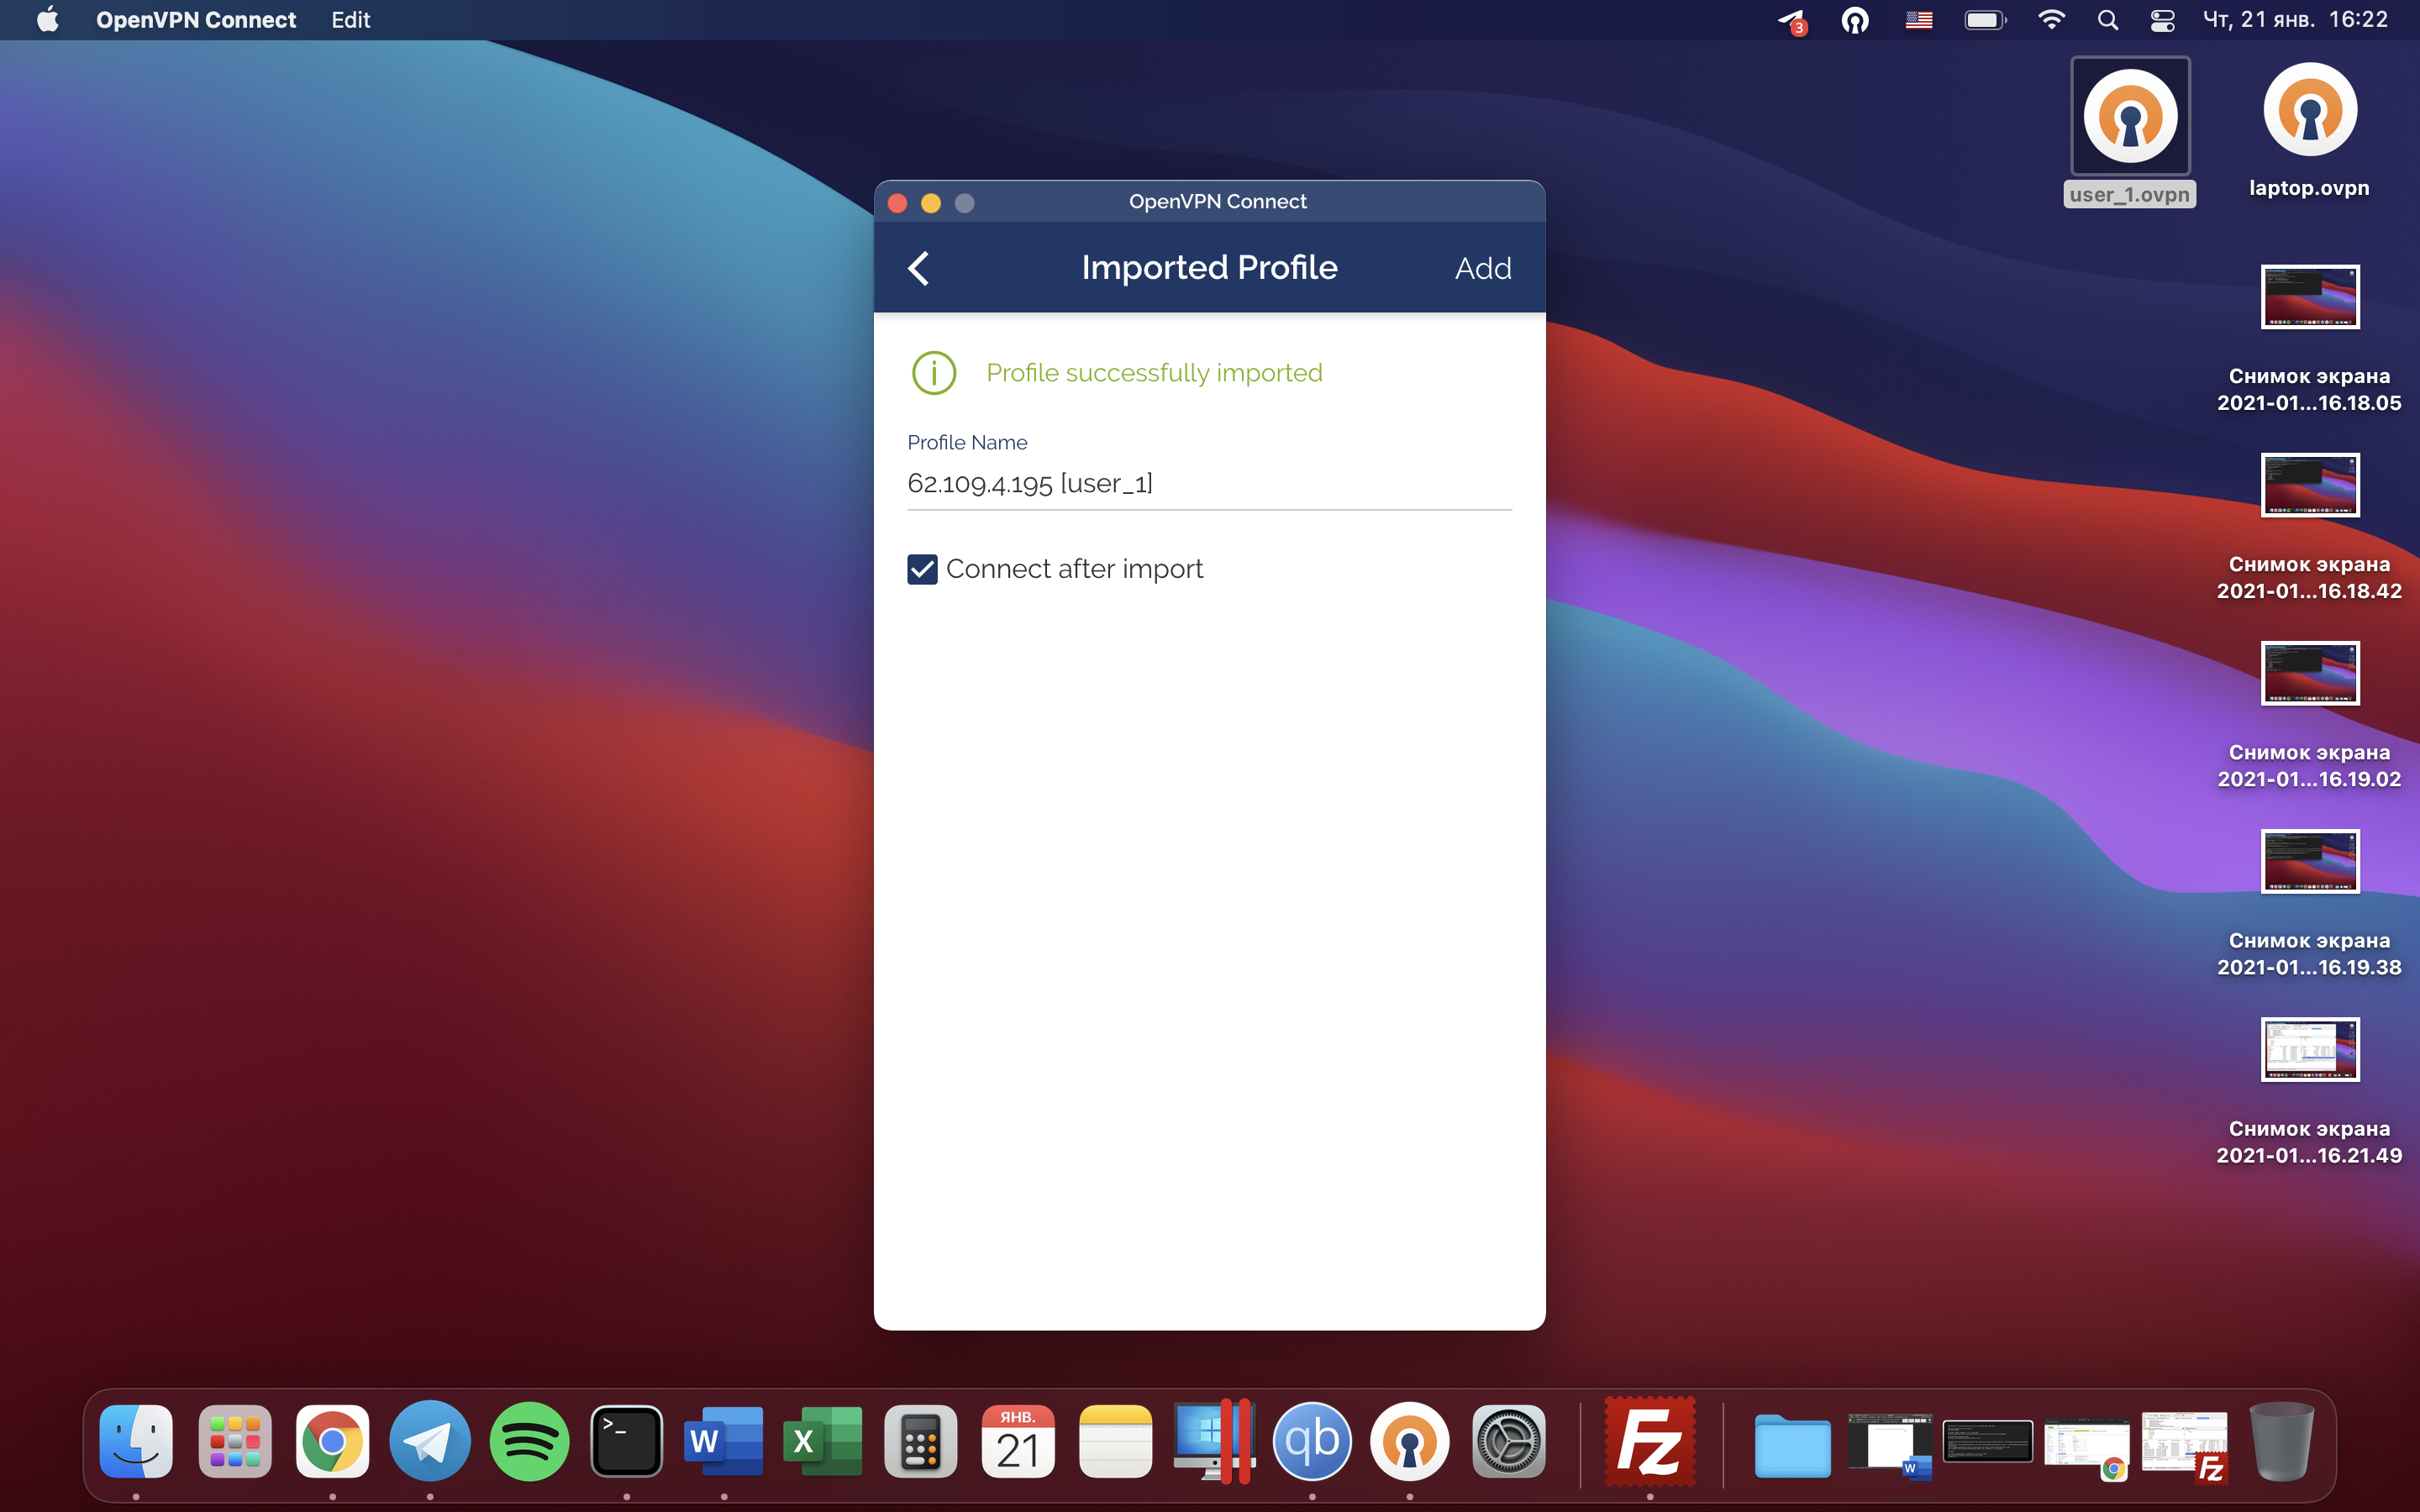Click Add to save the imported profile
2420x1512 pixels.
(1482, 268)
